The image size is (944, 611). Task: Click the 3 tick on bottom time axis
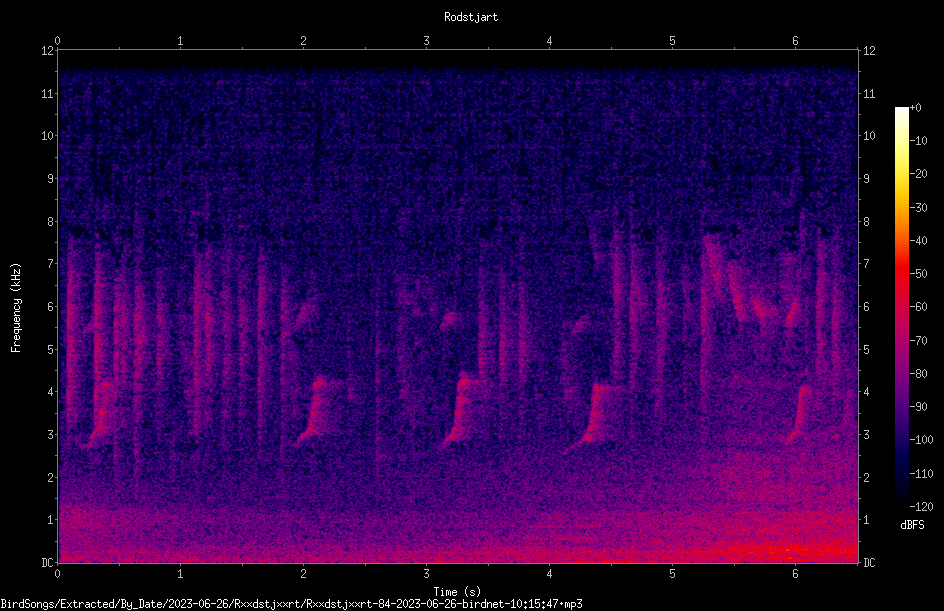(x=426, y=574)
